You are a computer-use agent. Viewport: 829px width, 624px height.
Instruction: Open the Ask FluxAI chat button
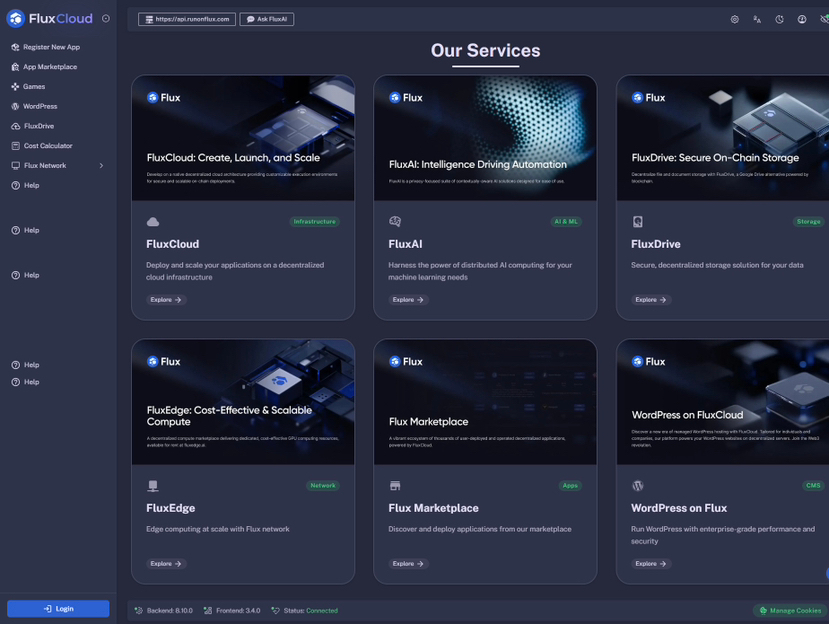[266, 19]
